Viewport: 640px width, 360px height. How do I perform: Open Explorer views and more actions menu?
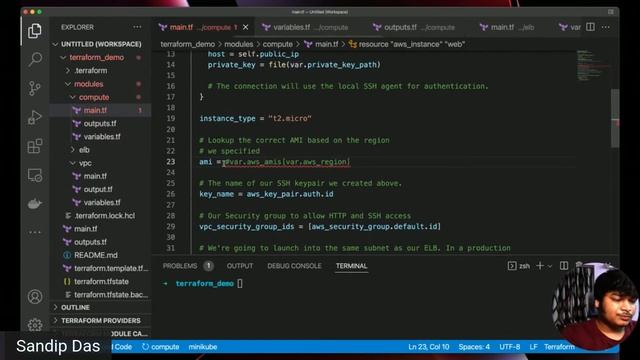coord(137,27)
